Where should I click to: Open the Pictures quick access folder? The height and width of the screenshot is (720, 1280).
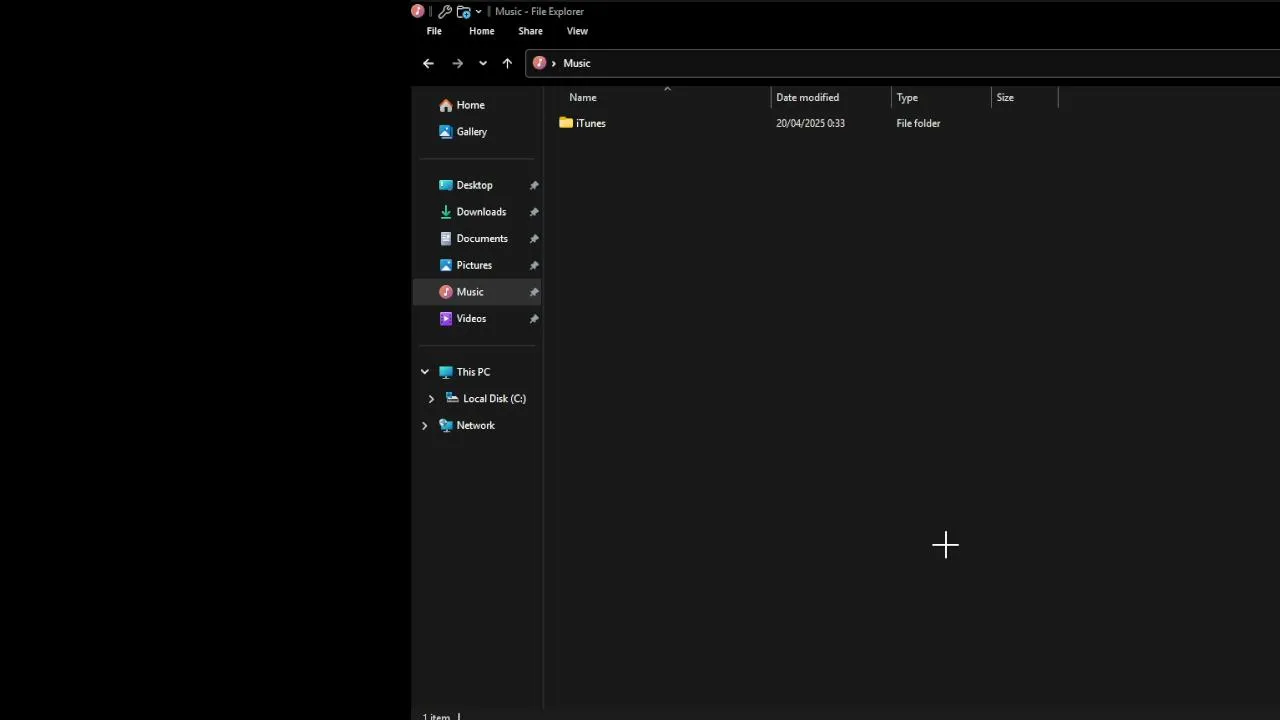[x=474, y=265]
